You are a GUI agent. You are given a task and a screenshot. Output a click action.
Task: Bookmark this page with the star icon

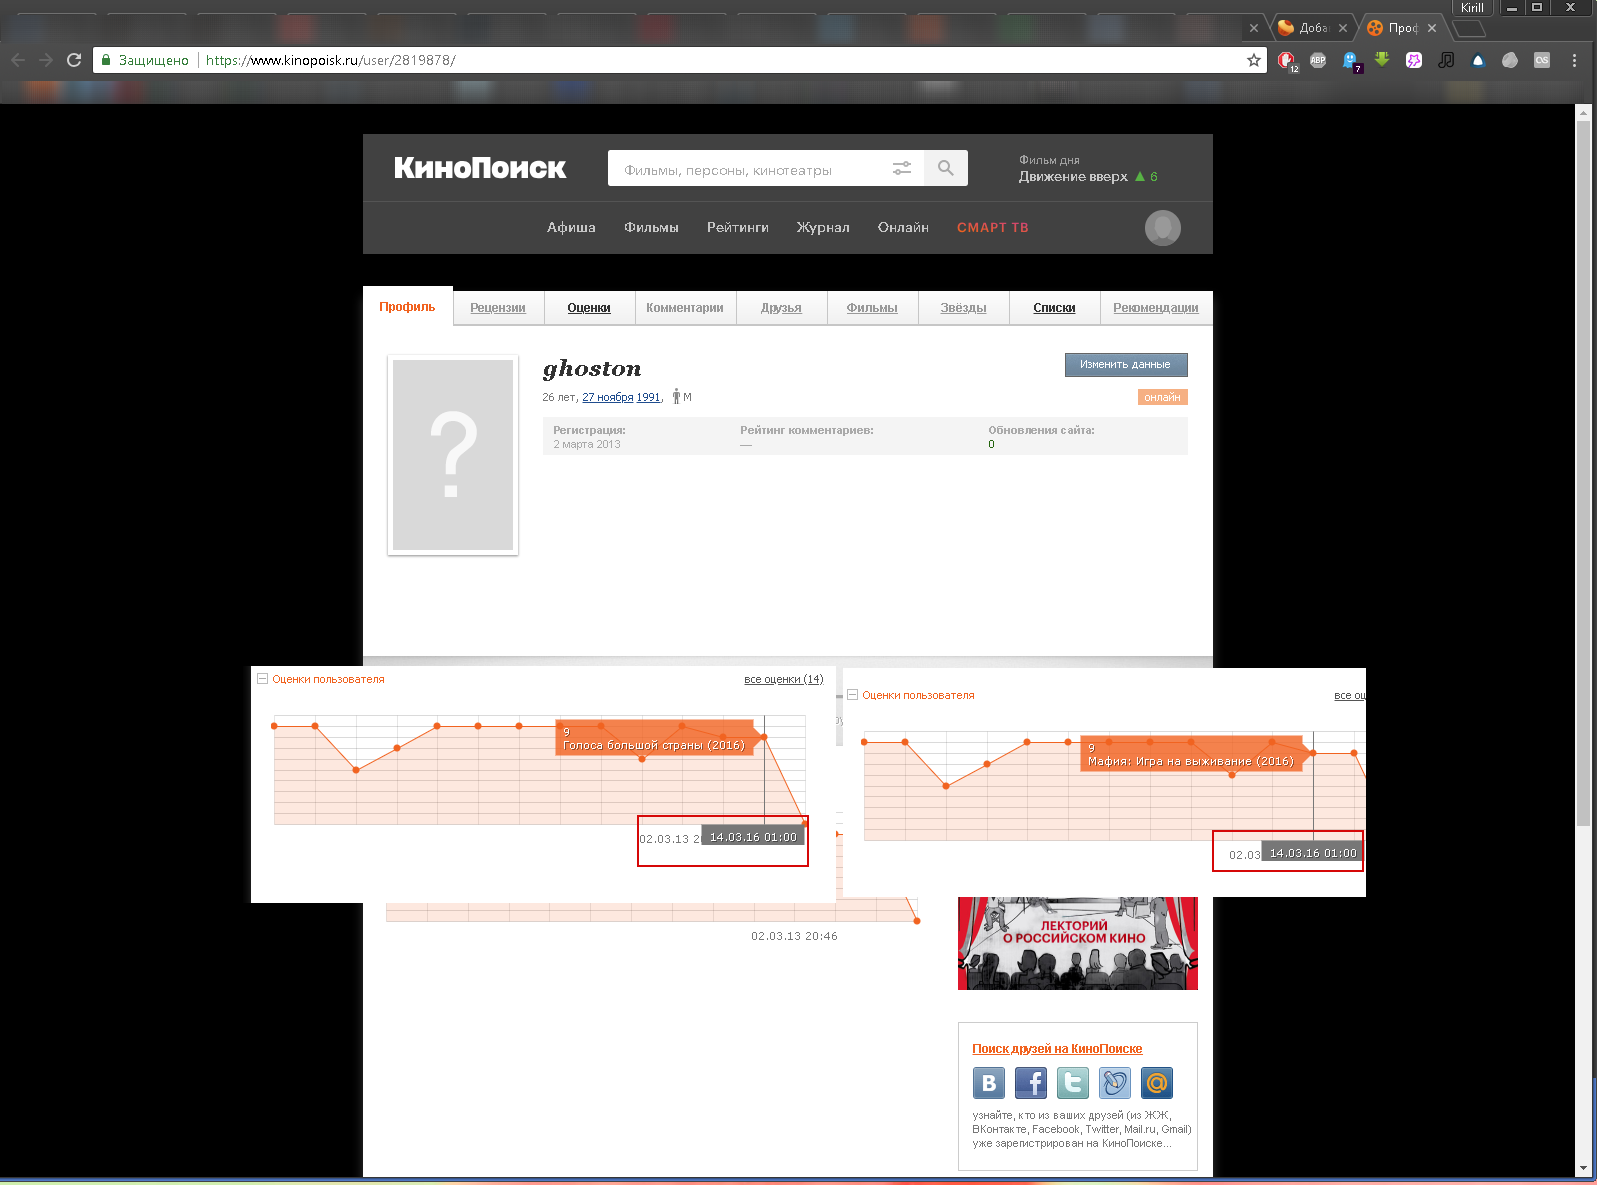1254,60
